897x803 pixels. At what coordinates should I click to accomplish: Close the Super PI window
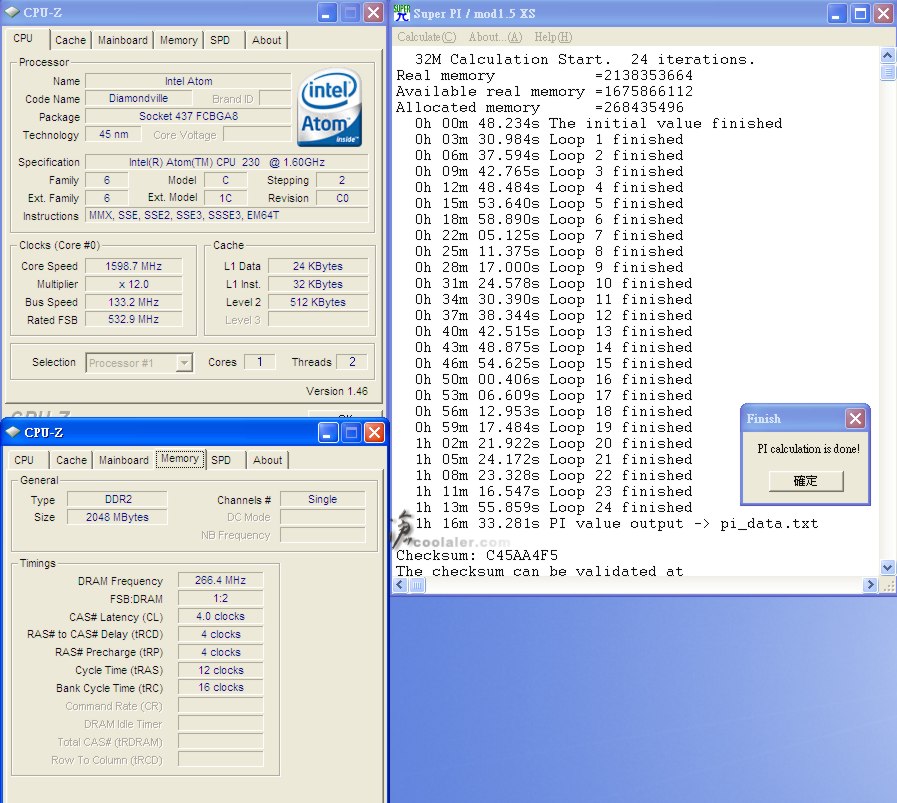point(883,13)
